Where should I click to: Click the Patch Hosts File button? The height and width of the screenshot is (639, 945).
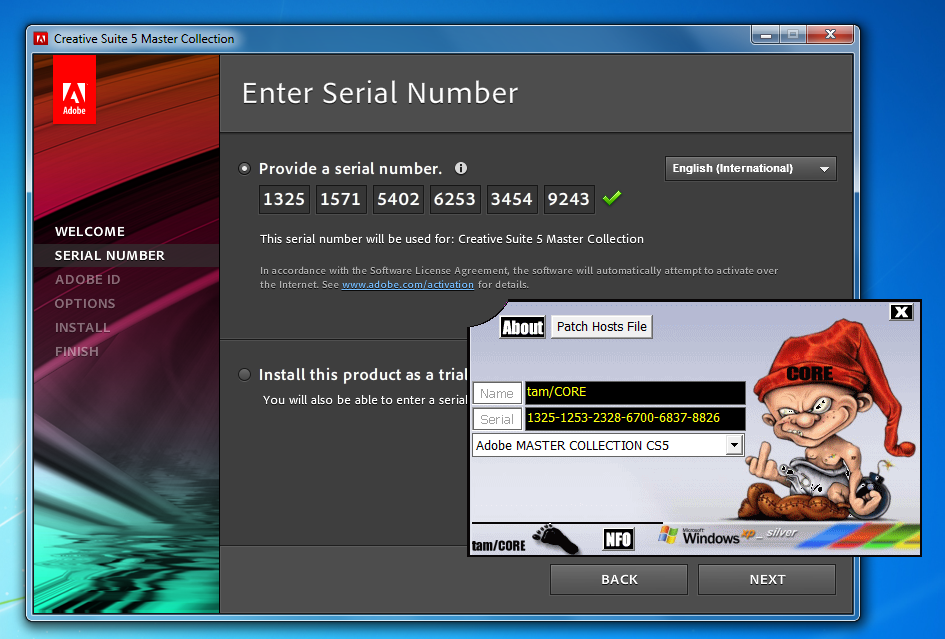click(x=601, y=327)
